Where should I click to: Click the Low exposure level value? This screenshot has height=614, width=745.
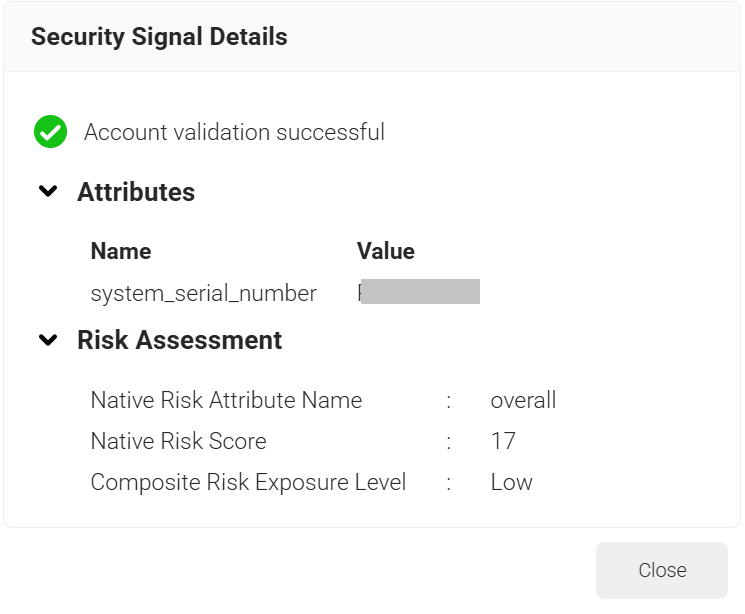pos(511,482)
